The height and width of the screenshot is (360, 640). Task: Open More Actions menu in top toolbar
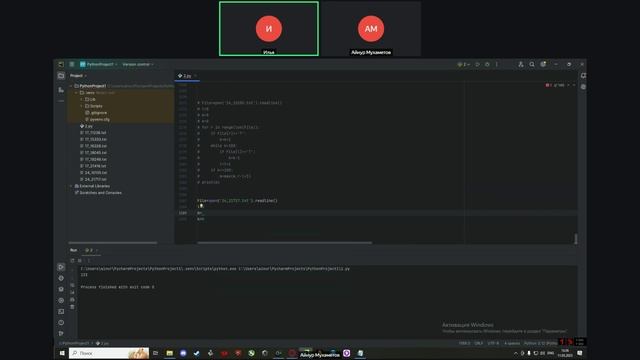coord(497,64)
